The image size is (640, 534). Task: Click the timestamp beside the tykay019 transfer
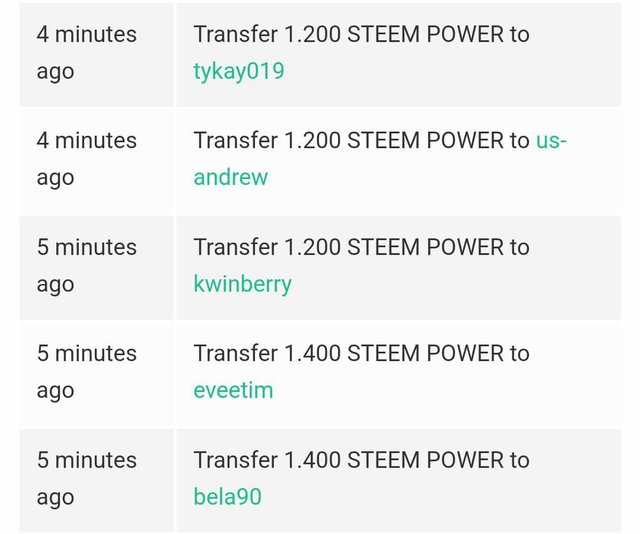[x=87, y=52]
